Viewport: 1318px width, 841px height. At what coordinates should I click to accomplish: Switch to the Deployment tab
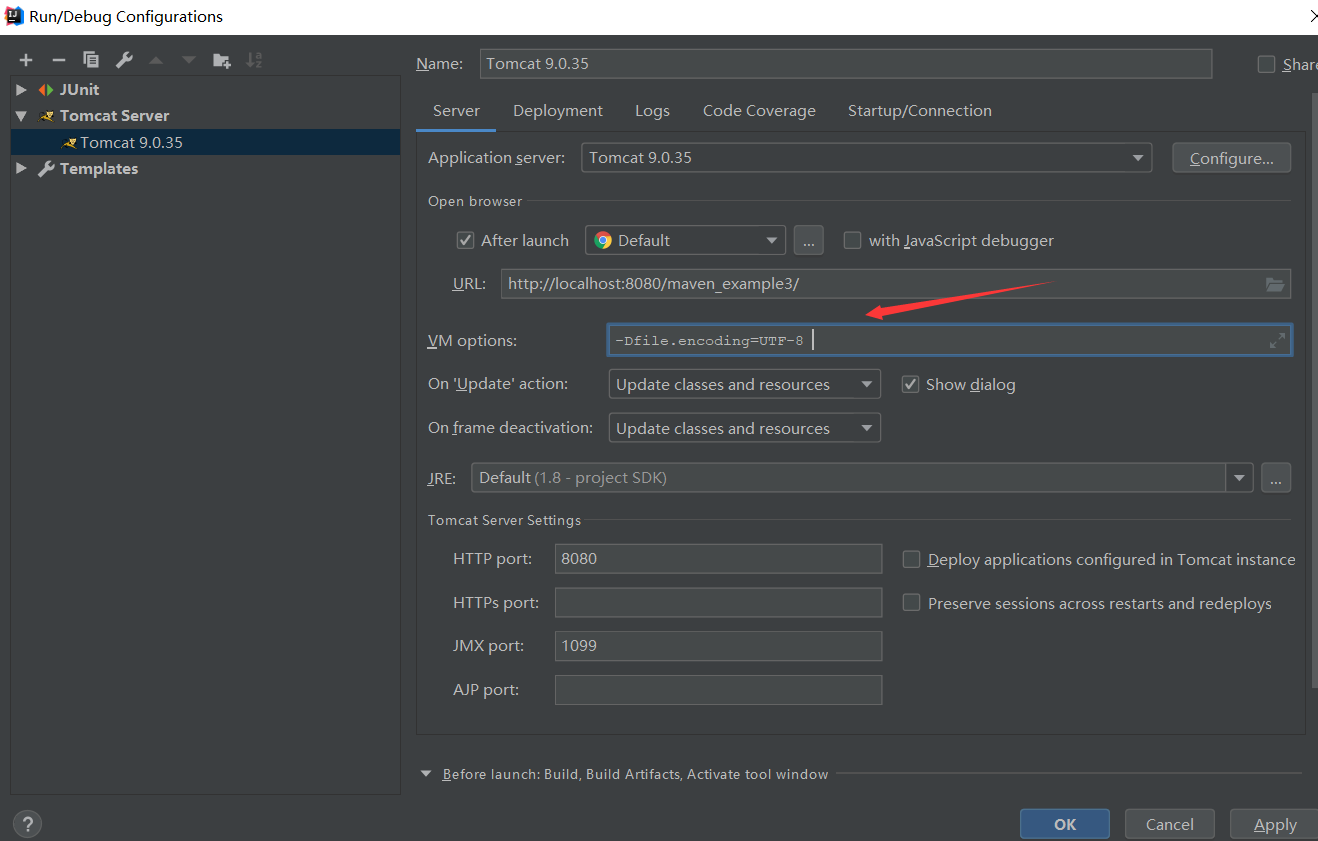click(x=558, y=111)
